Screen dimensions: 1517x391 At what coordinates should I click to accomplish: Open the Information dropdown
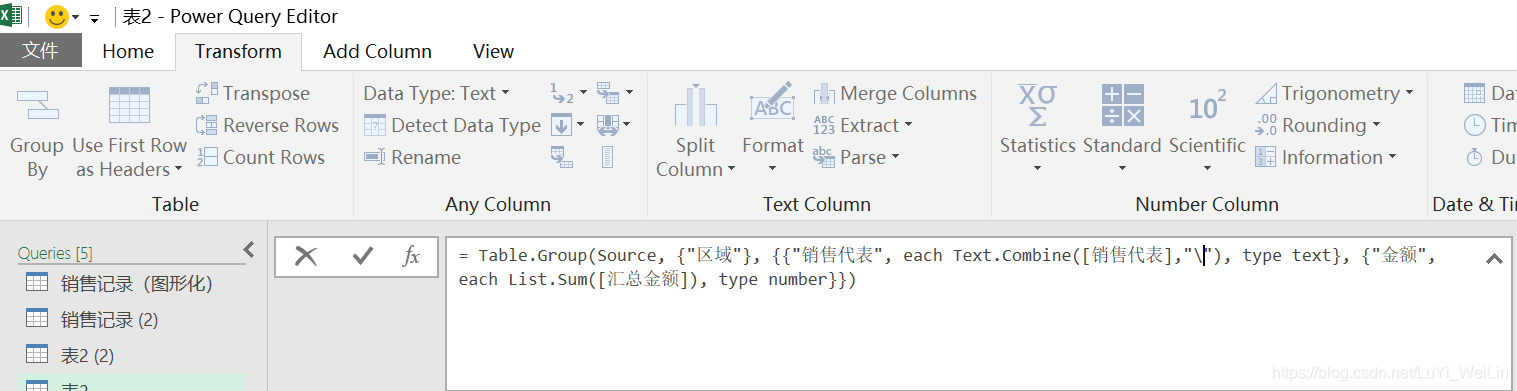point(1326,157)
